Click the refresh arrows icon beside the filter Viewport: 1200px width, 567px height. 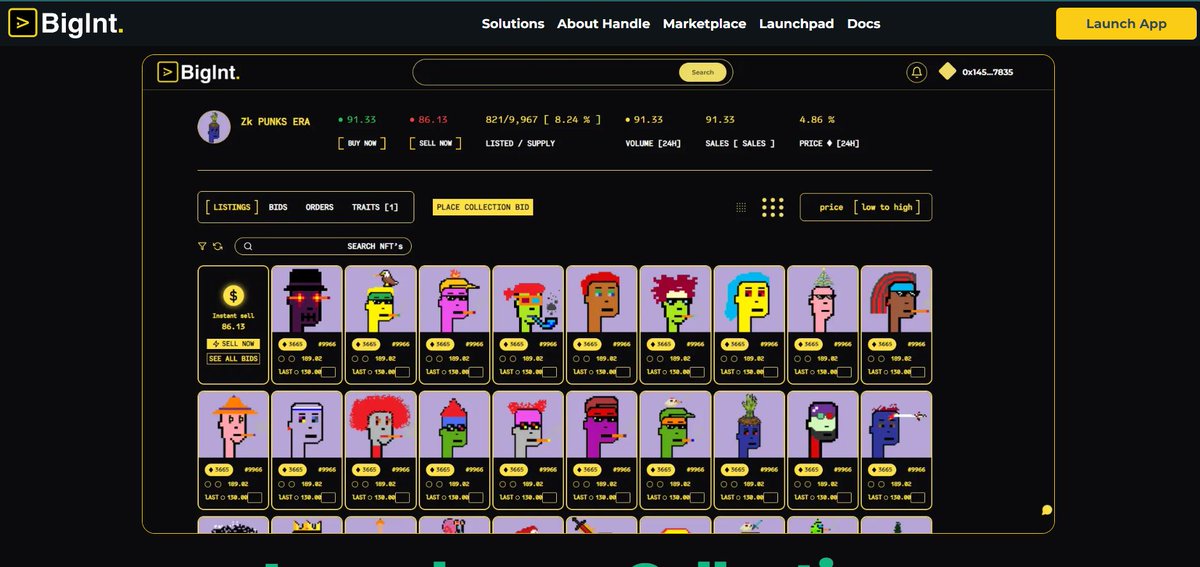pos(217,246)
